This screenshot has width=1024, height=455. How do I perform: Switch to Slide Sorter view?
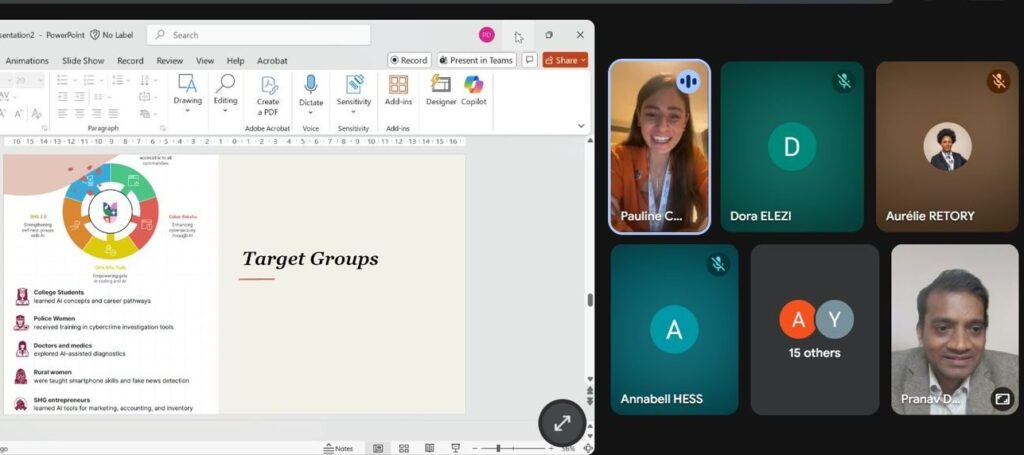click(404, 448)
